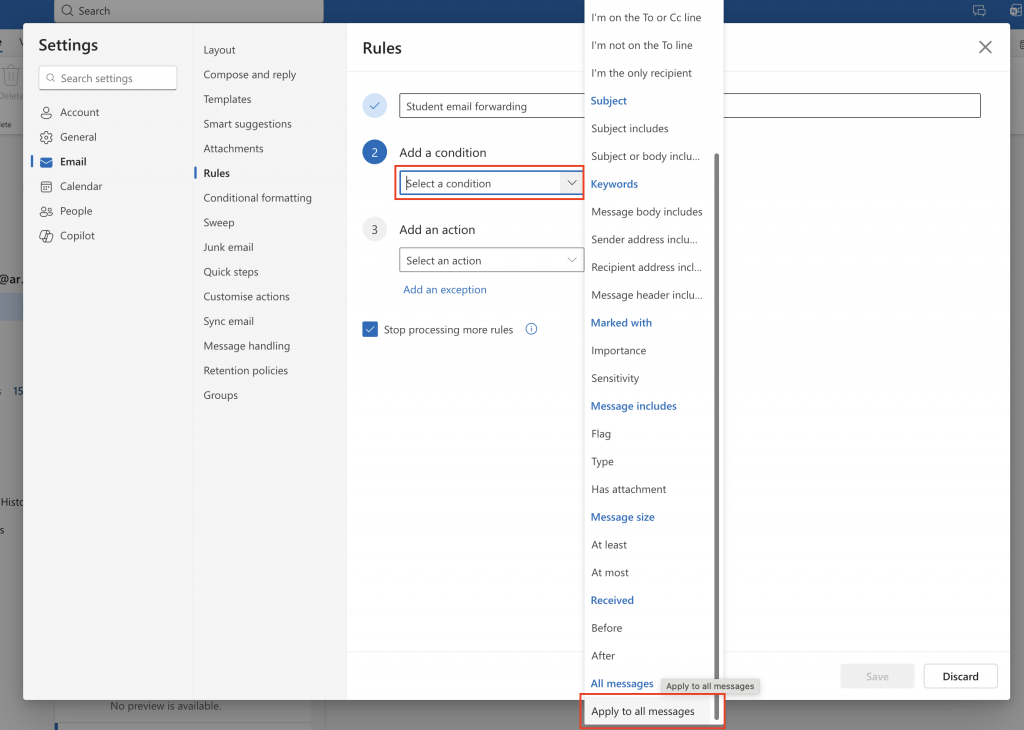Discard the rule changes
This screenshot has width=1024, height=730.
pyautogui.click(x=959, y=676)
